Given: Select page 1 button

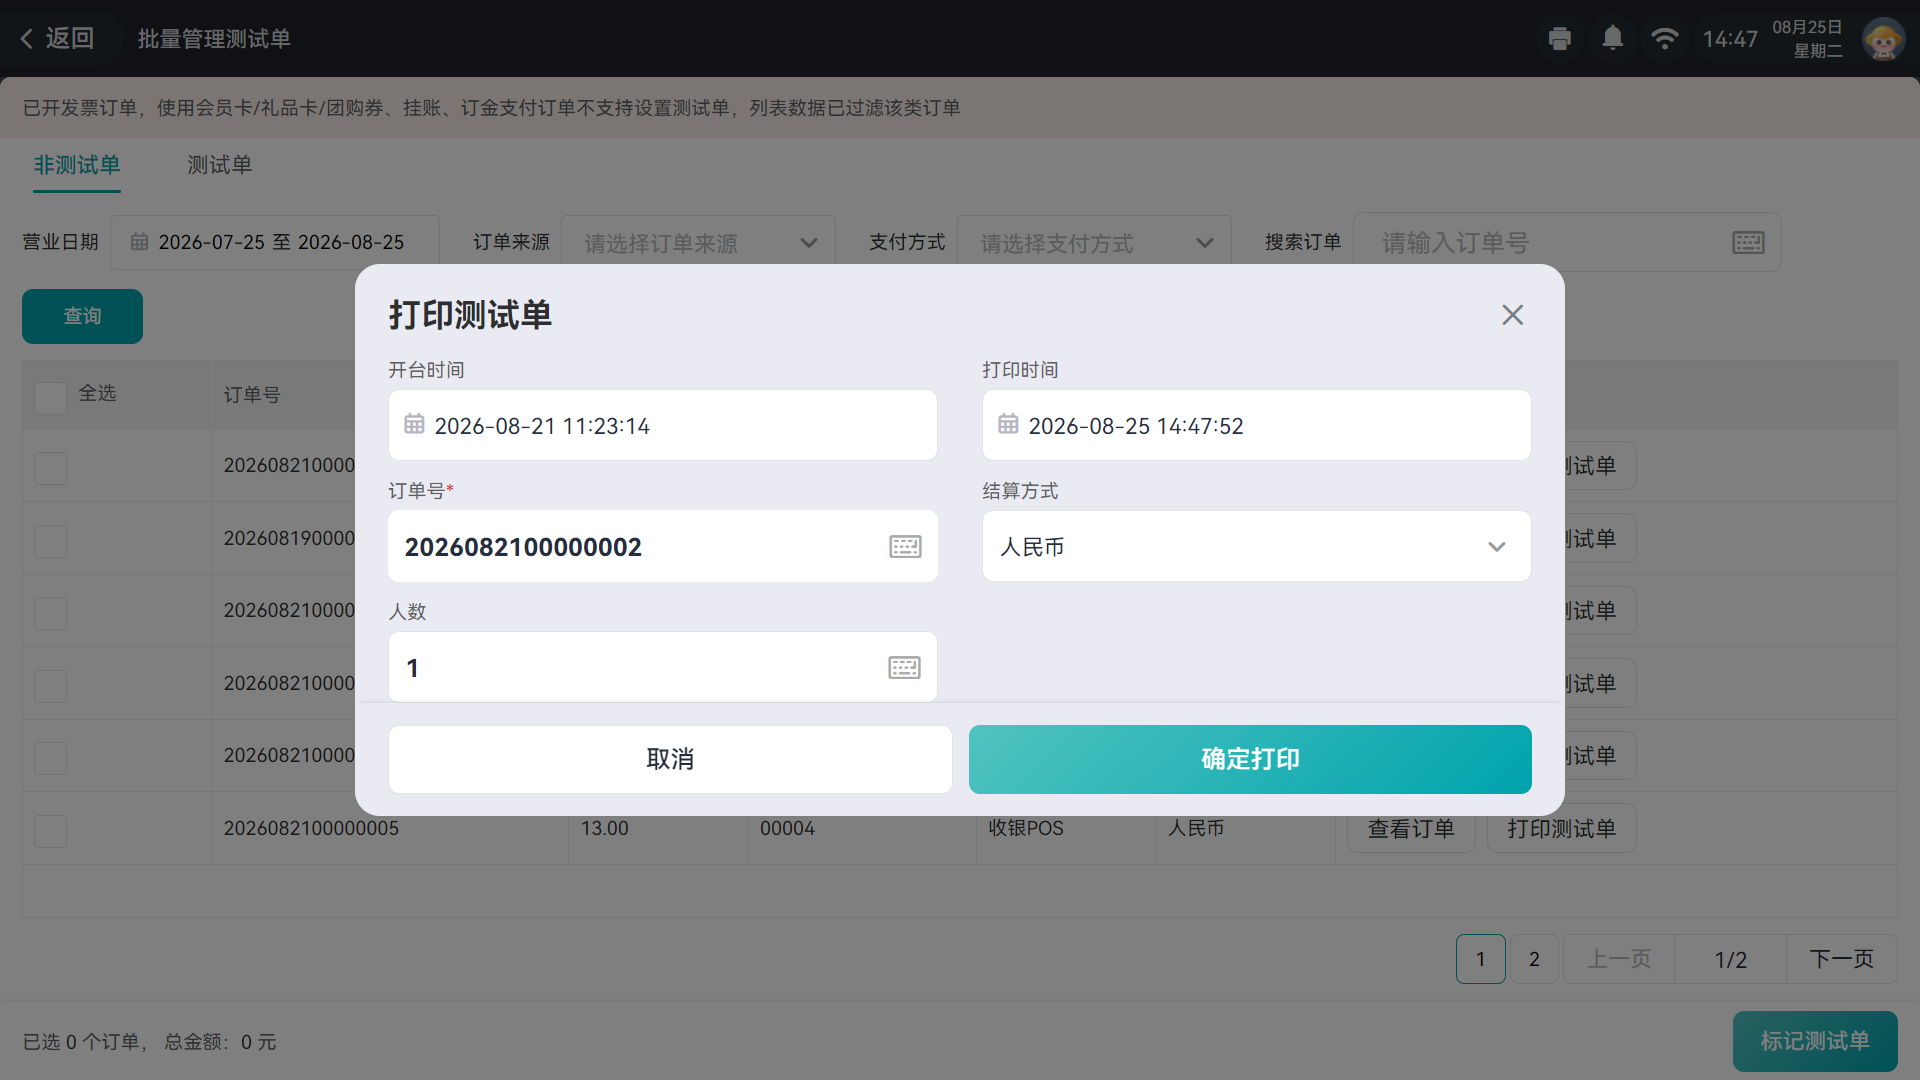Looking at the screenshot, I should tap(1481, 959).
